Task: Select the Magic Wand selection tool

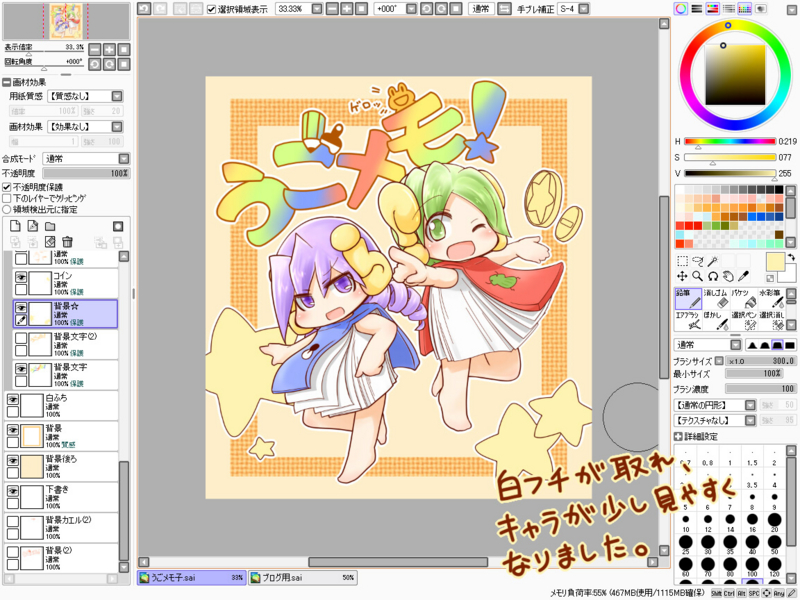Action: pos(712,262)
